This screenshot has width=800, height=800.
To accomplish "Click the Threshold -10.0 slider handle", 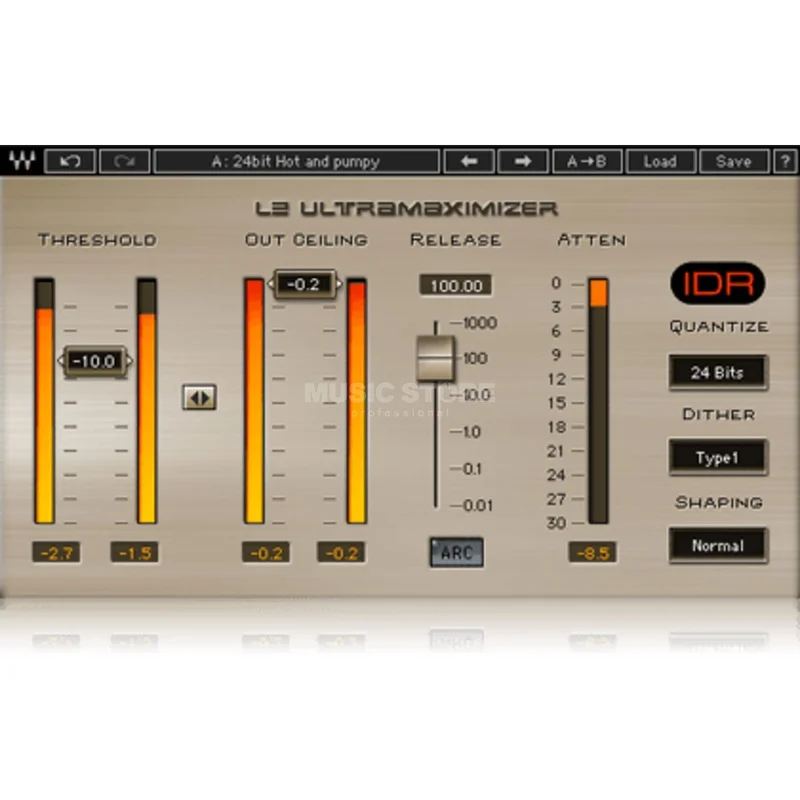I will pos(95,361).
